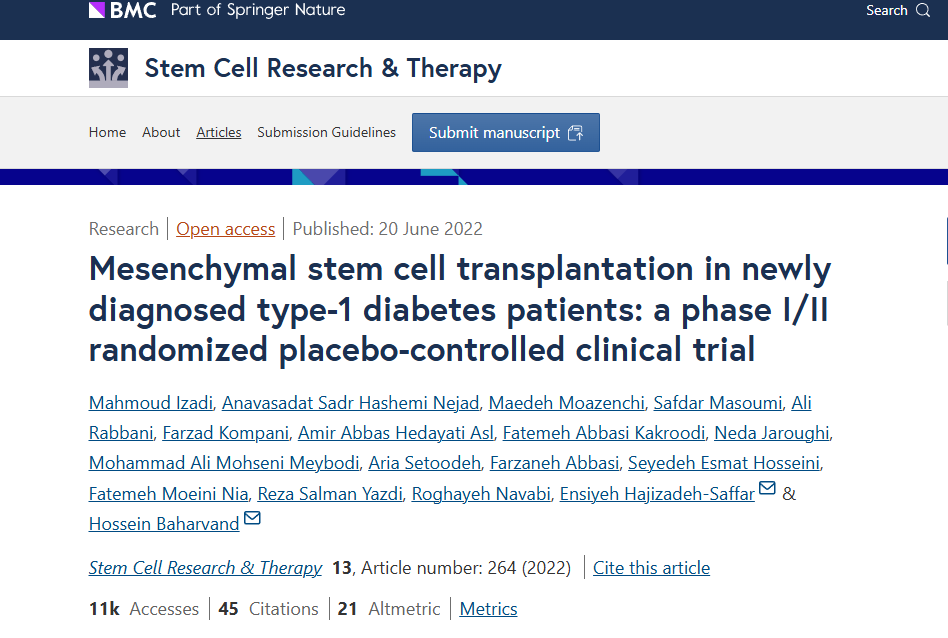
Task: Click the Open access link
Action: [225, 229]
